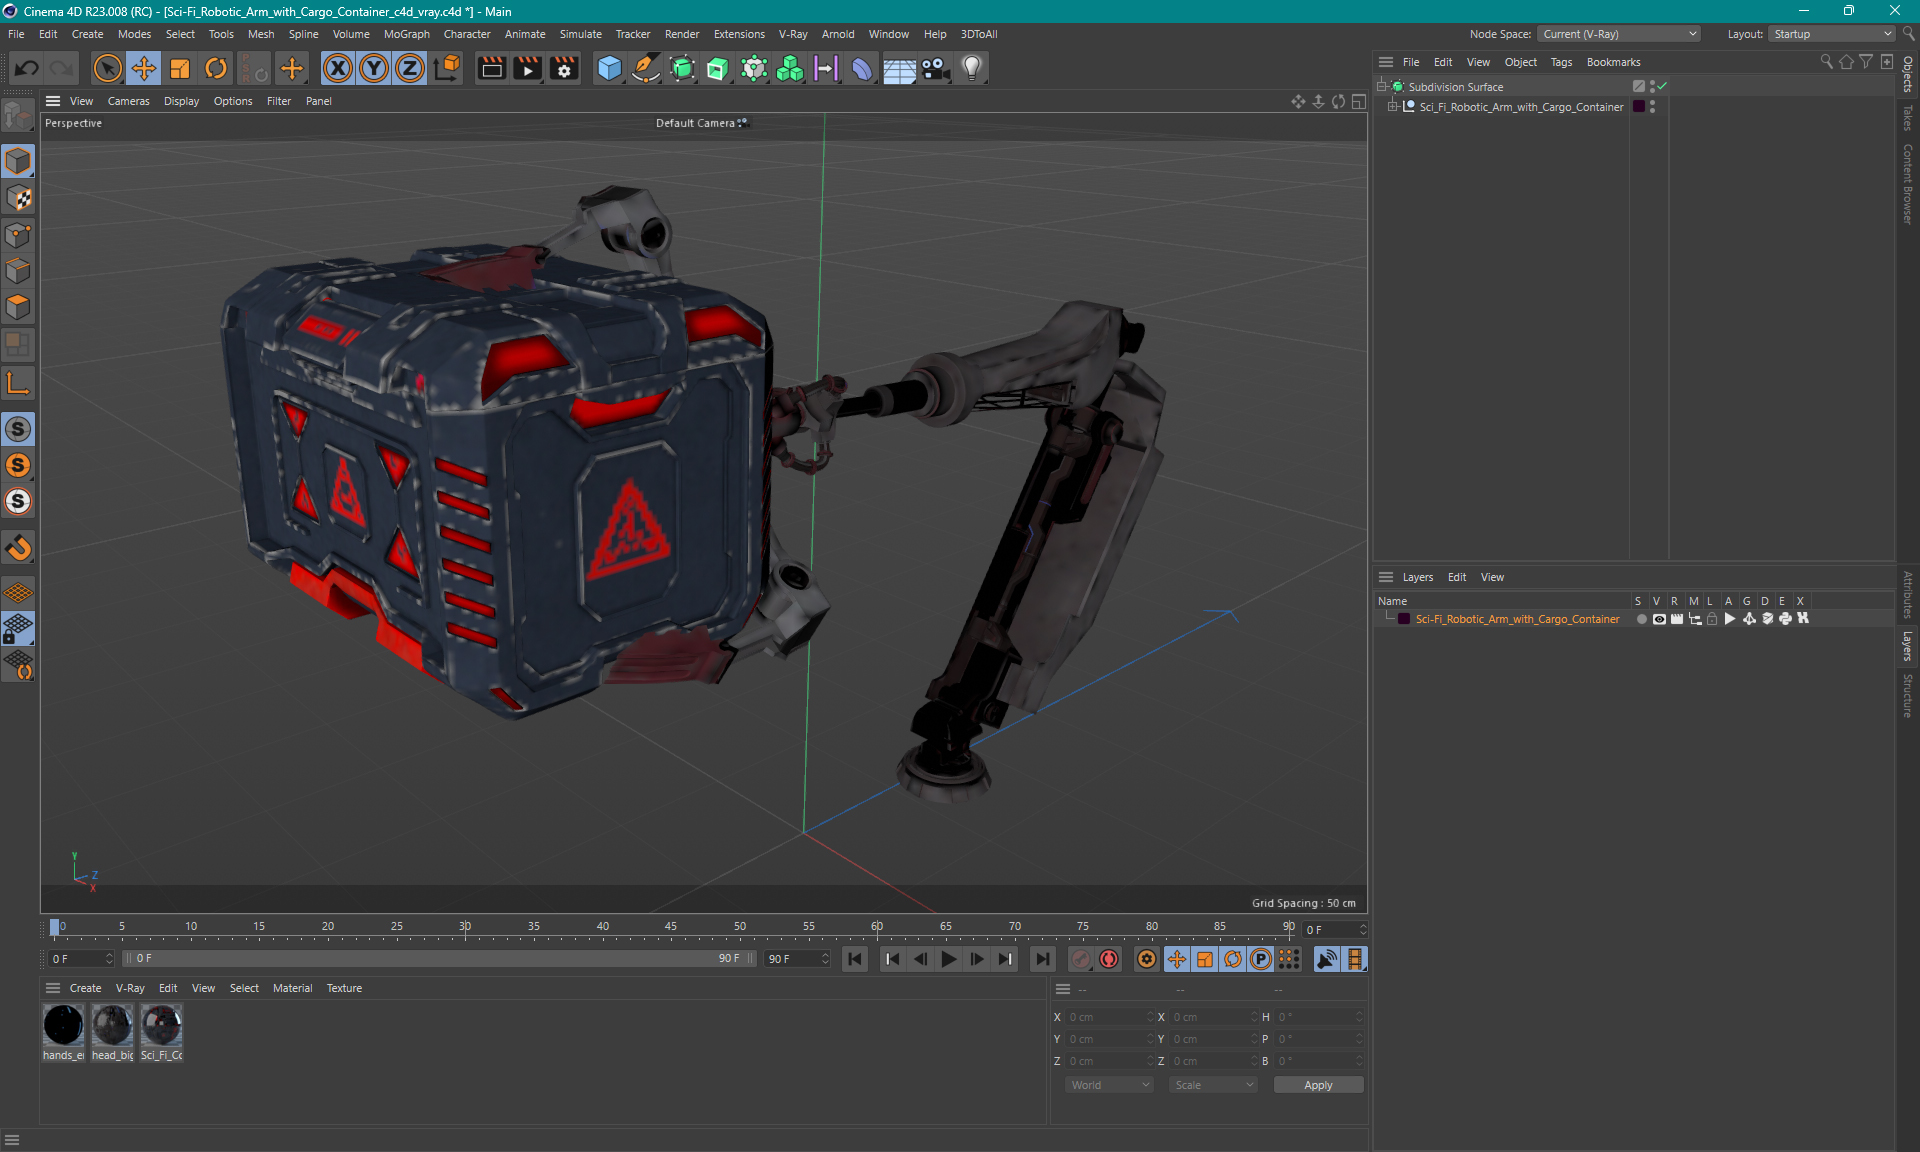Image resolution: width=1920 pixels, height=1152 pixels.
Task: Click the Rotate tool icon
Action: (x=213, y=67)
